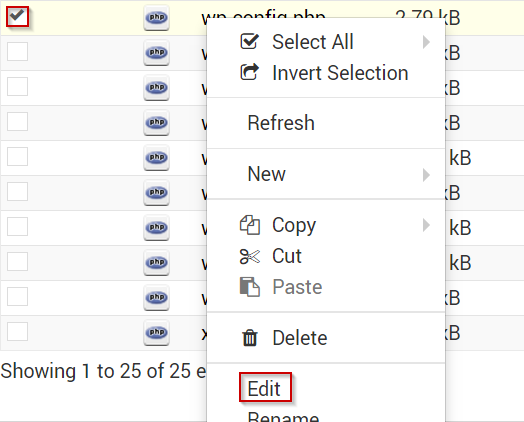Uncheck the wp-config.php row checkbox
The image size is (524, 422).
pyautogui.click(x=17, y=16)
